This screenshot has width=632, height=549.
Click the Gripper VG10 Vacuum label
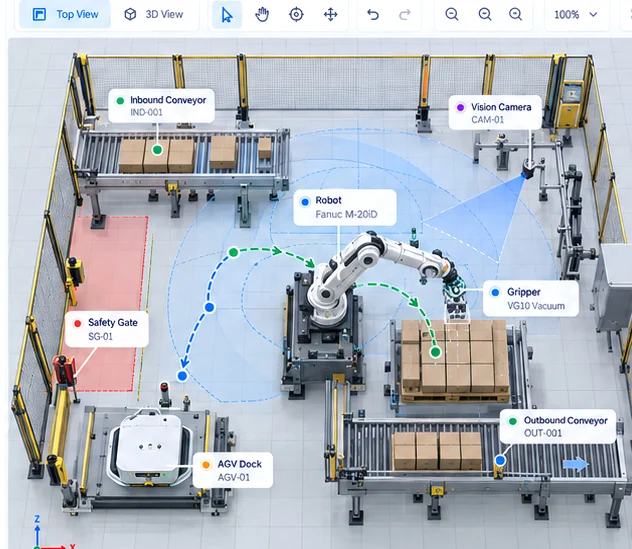pyautogui.click(x=531, y=298)
